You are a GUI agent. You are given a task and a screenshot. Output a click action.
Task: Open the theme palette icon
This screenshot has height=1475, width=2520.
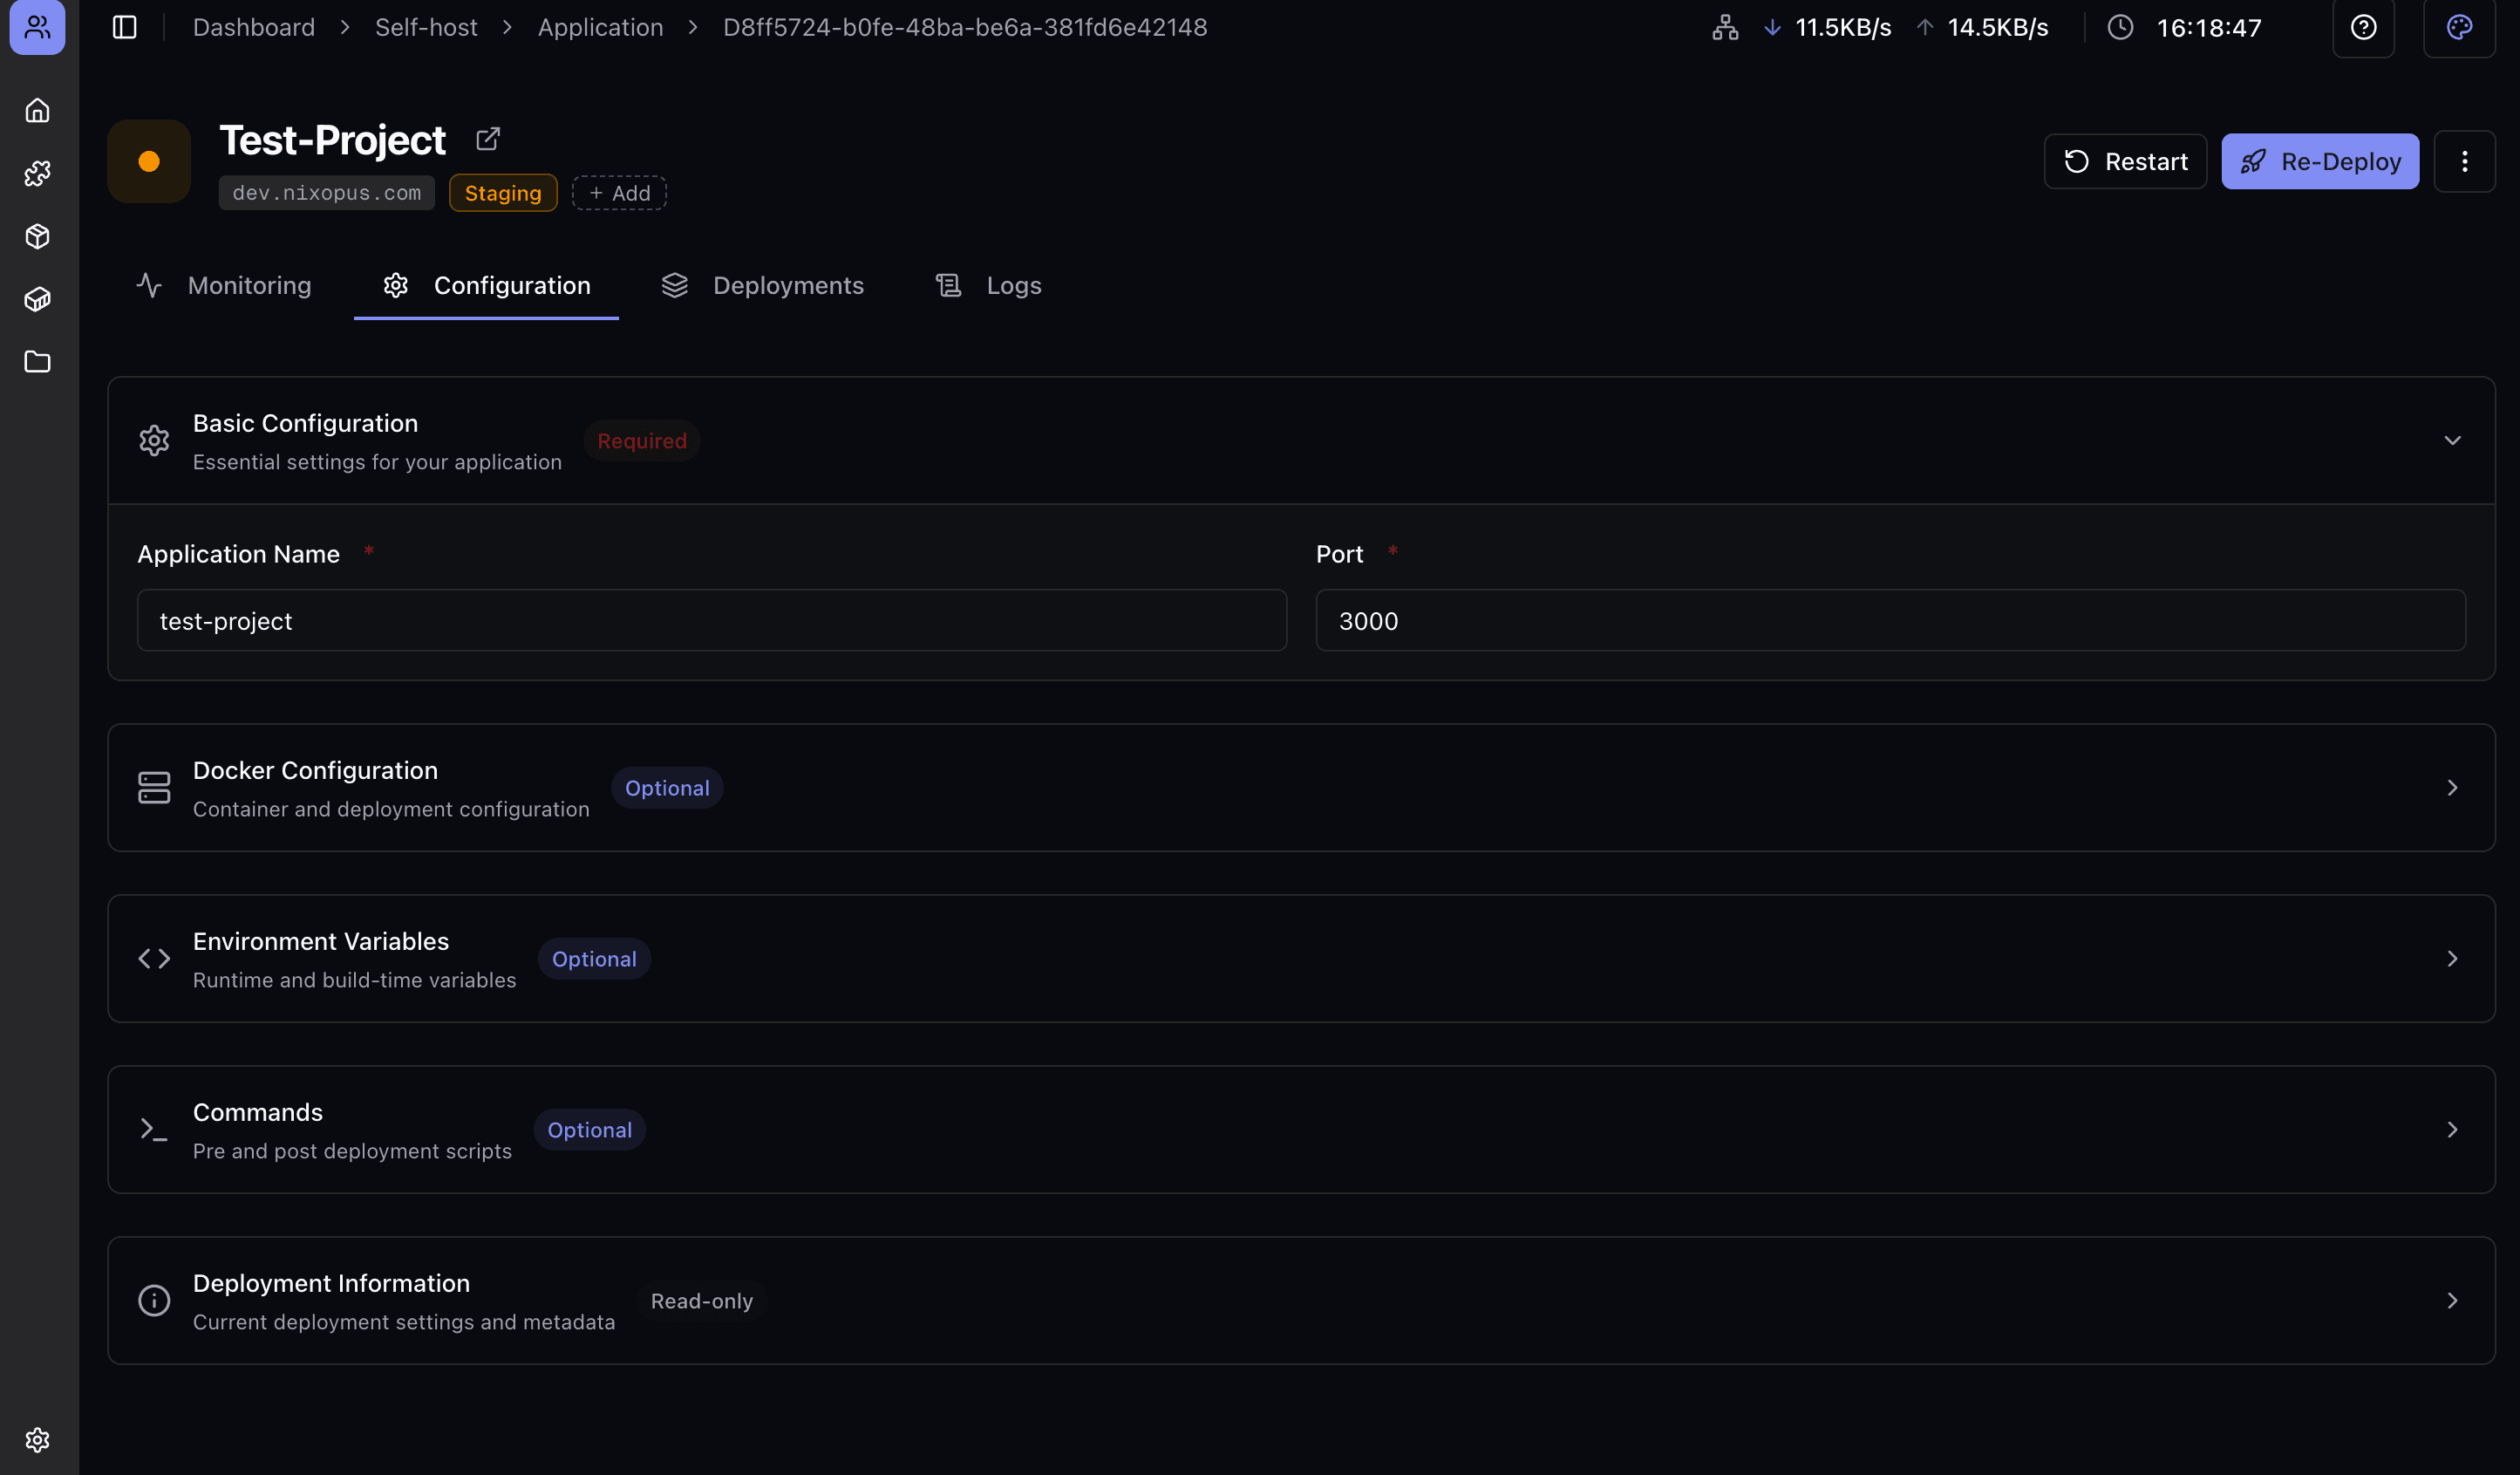point(2458,27)
